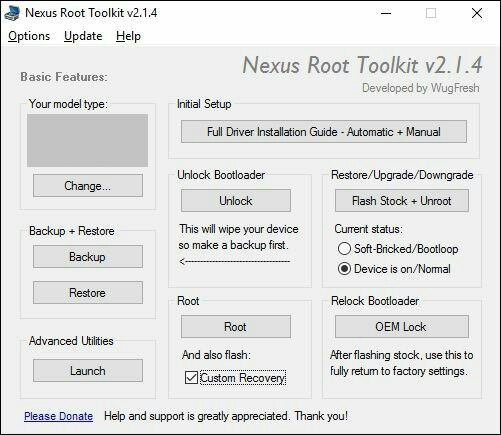Click the Change... model type button
This screenshot has height=435, width=501.
pyautogui.click(x=88, y=186)
